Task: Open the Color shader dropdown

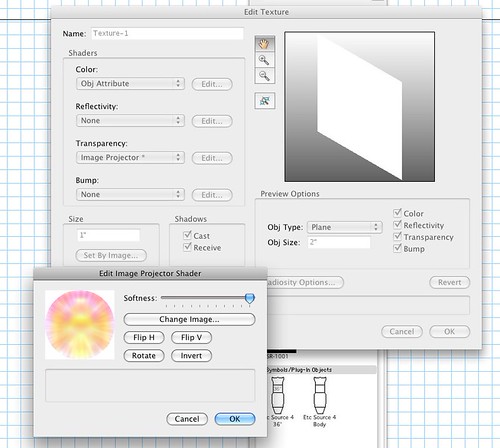Action: 130,83
